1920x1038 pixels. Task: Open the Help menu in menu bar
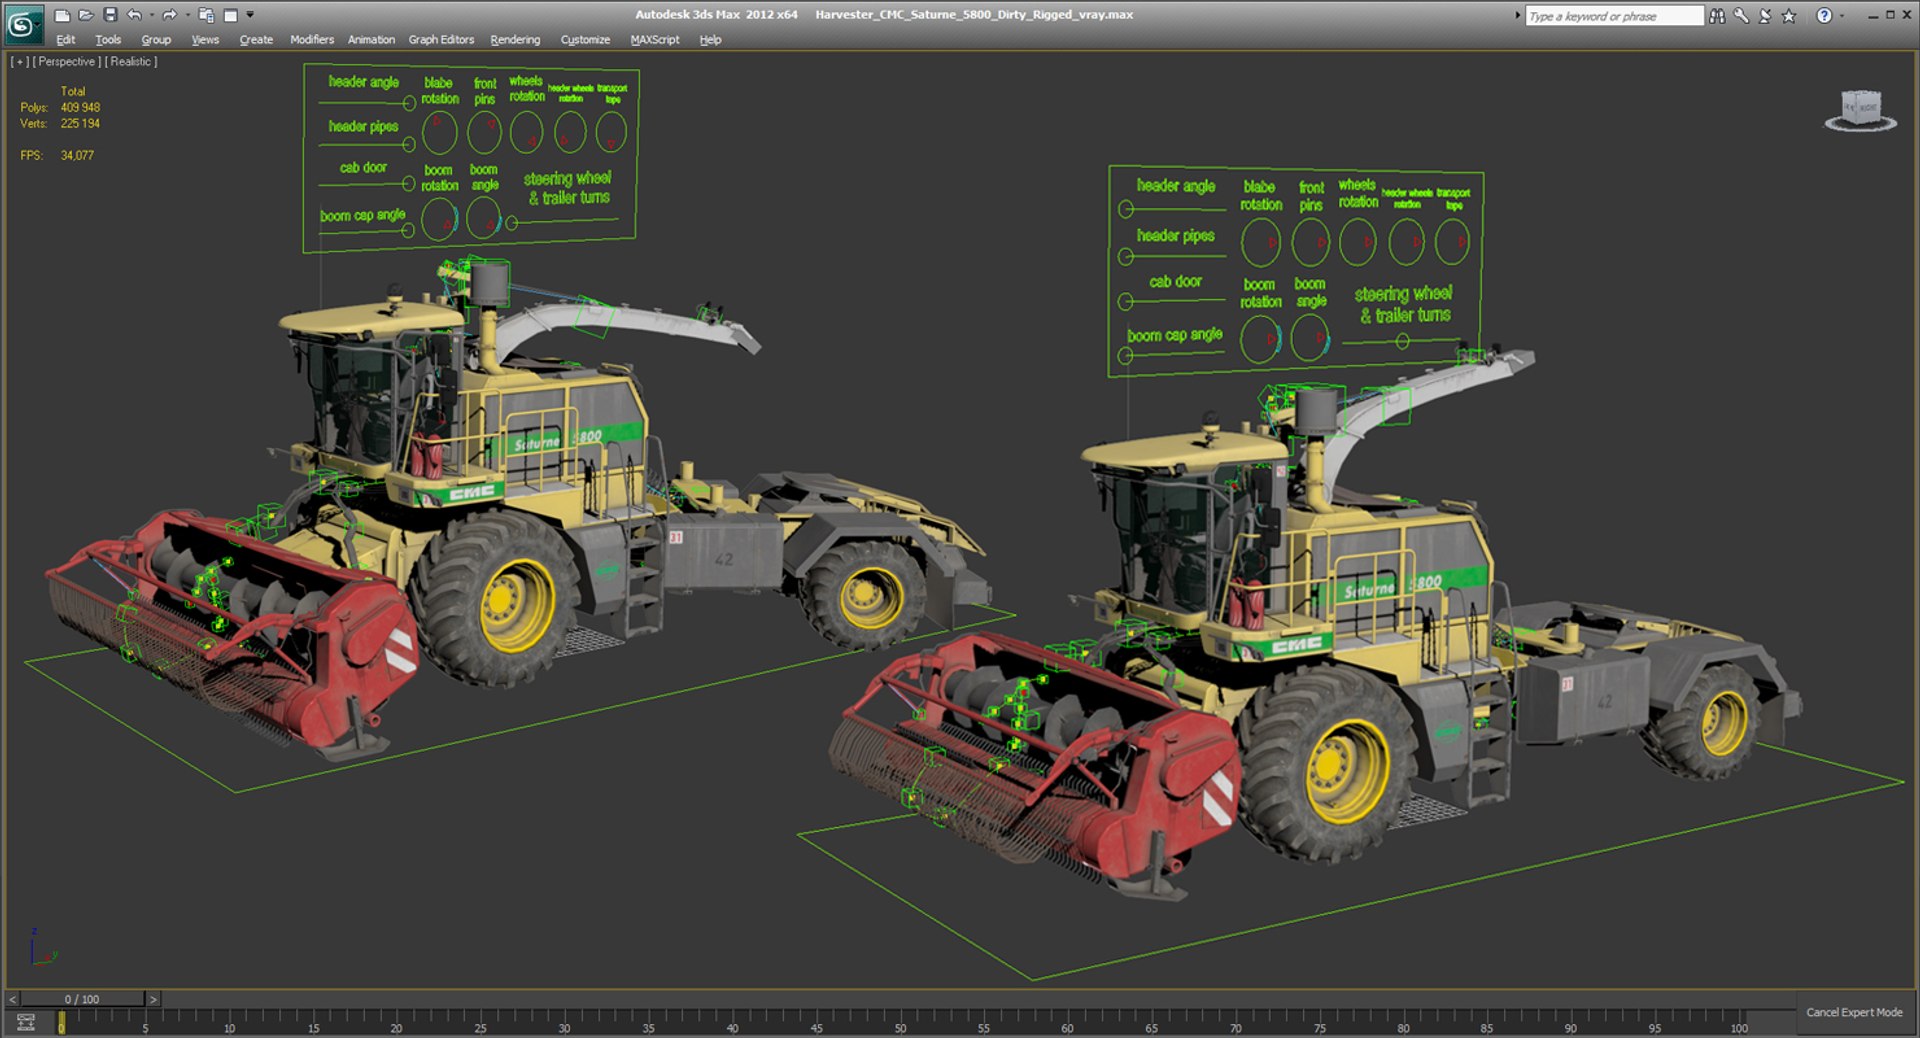click(x=710, y=40)
